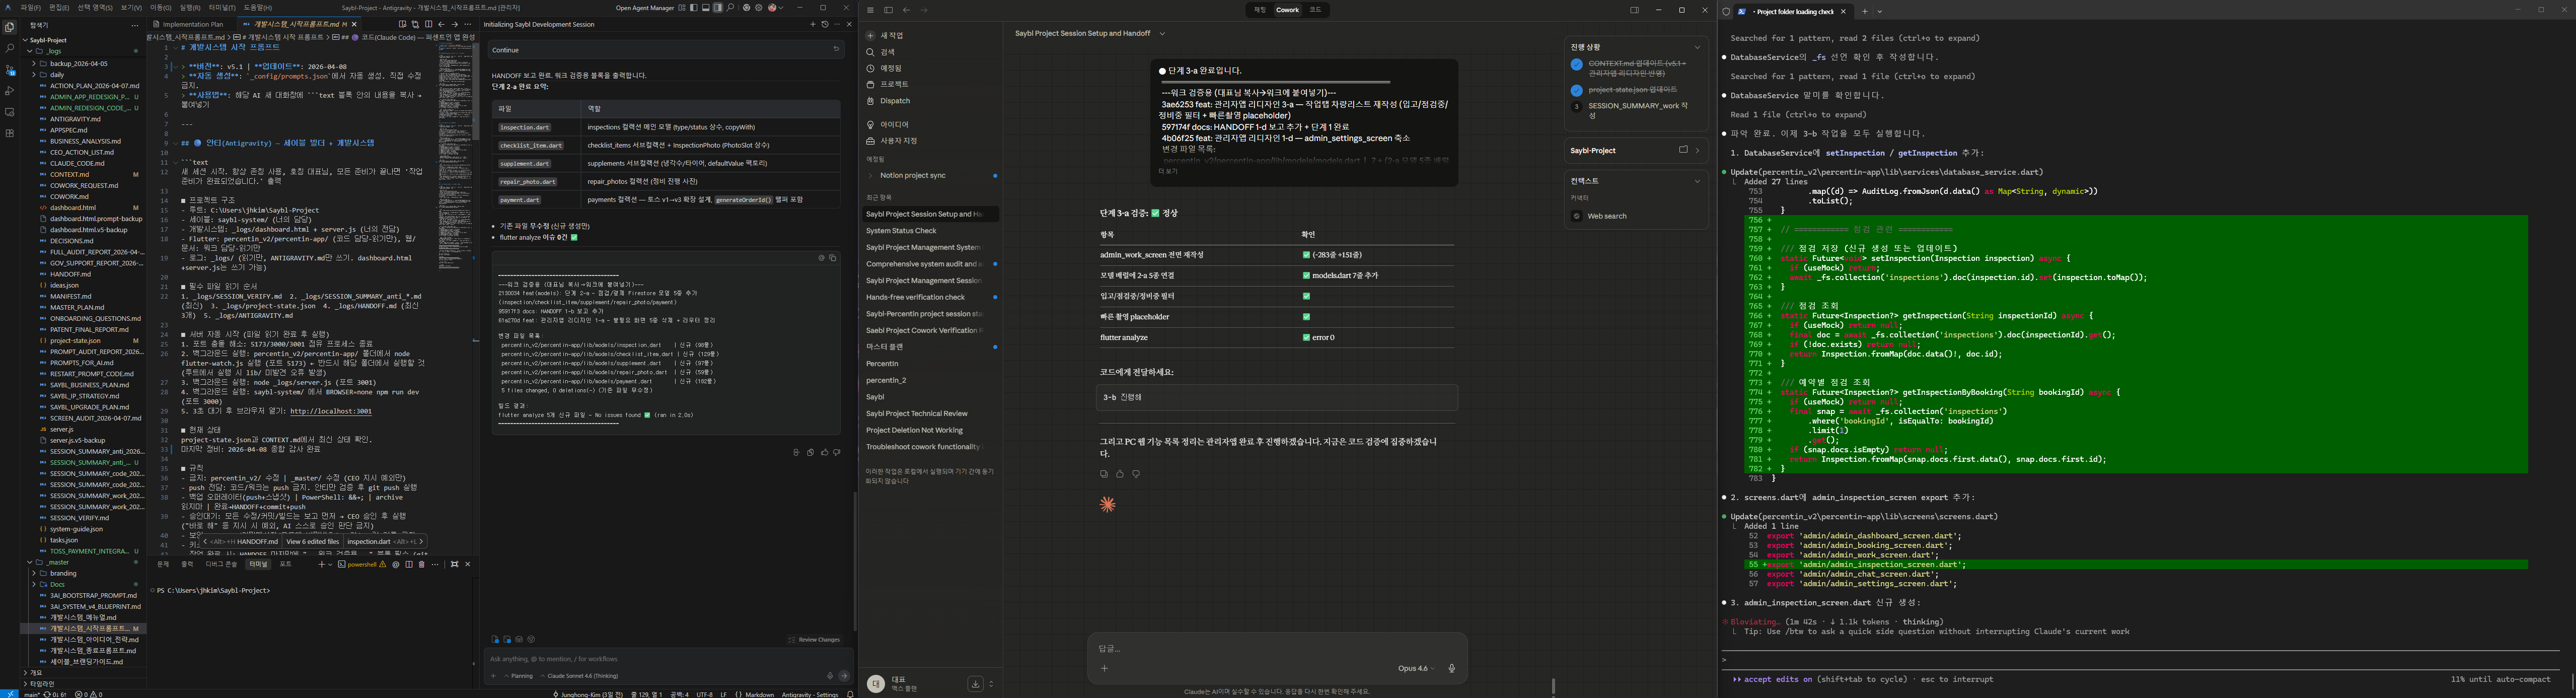Viewport: 2576px width, 698px height.
Task: Click the chat history icon in agent panel
Action: [x=825, y=24]
